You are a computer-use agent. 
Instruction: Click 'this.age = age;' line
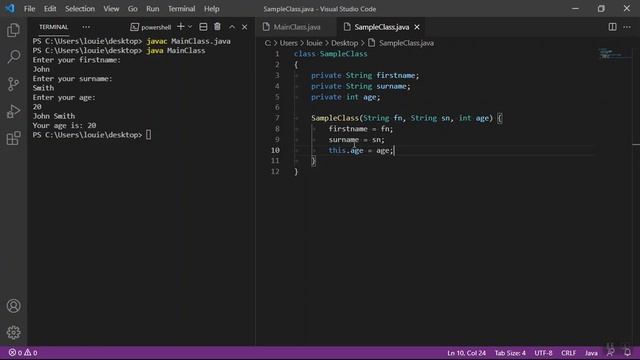coord(361,150)
